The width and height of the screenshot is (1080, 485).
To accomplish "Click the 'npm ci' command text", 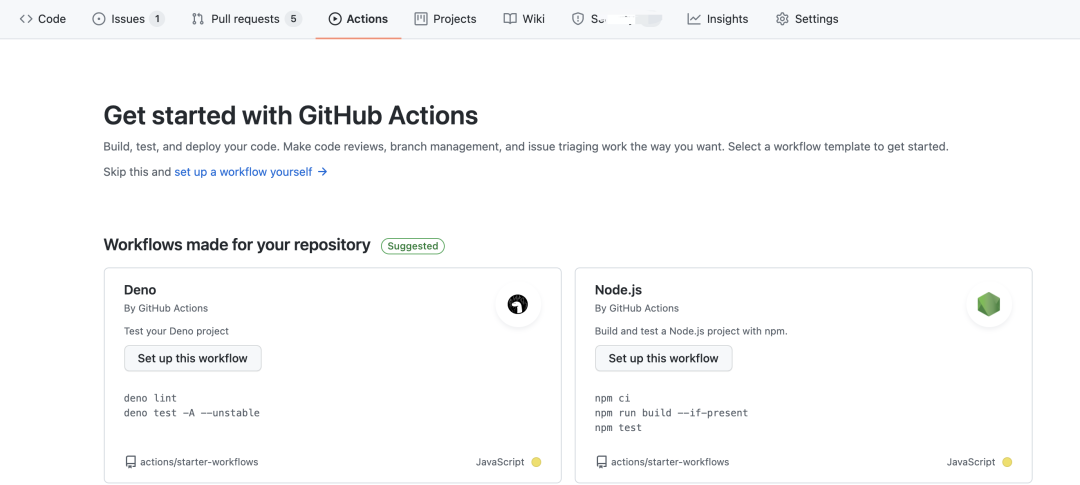I will 612,398.
